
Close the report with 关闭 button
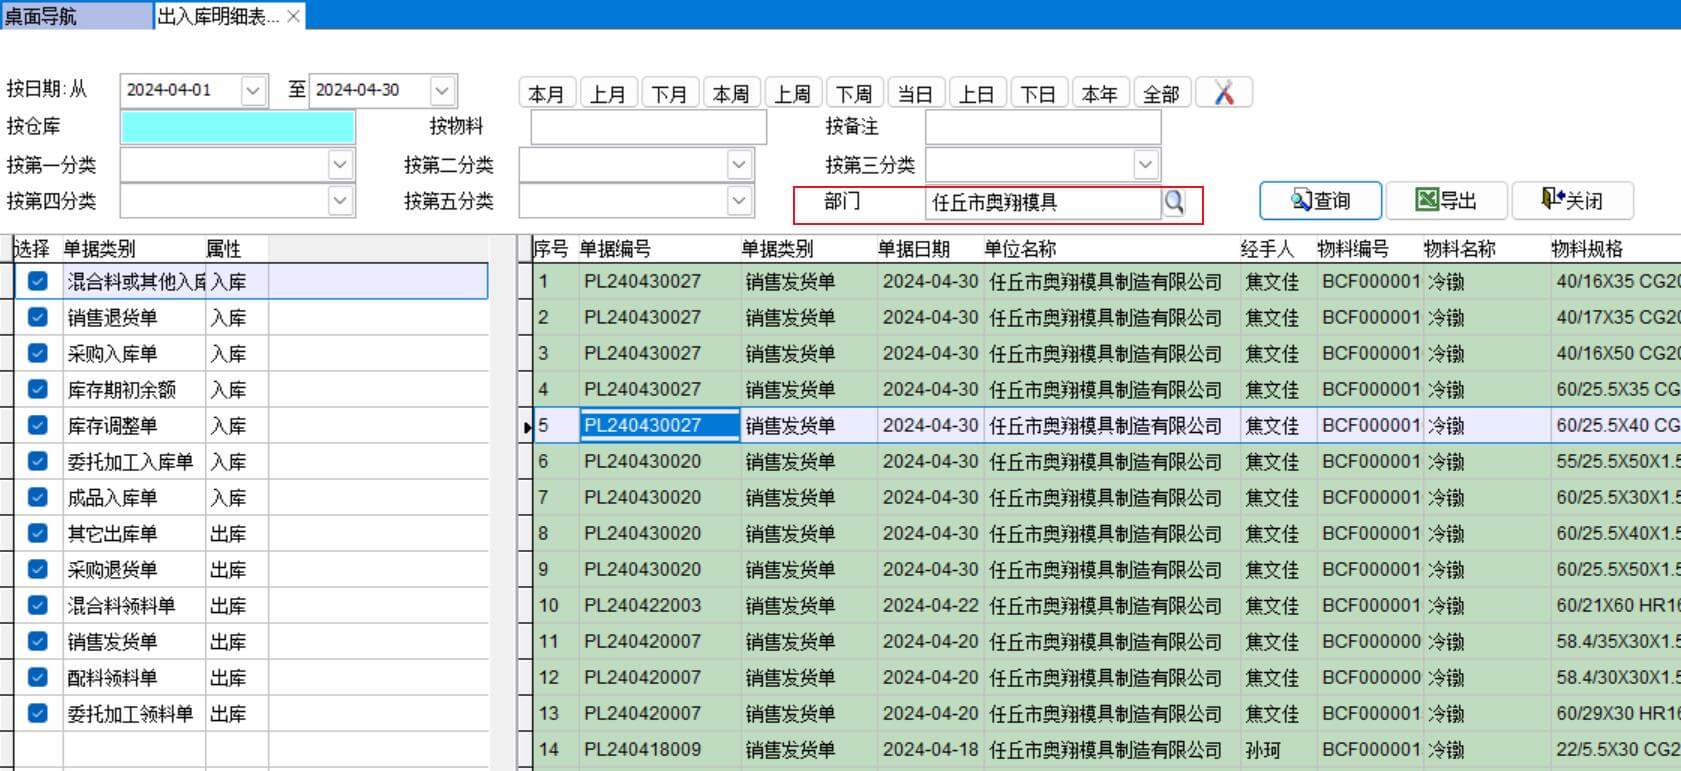(1572, 201)
